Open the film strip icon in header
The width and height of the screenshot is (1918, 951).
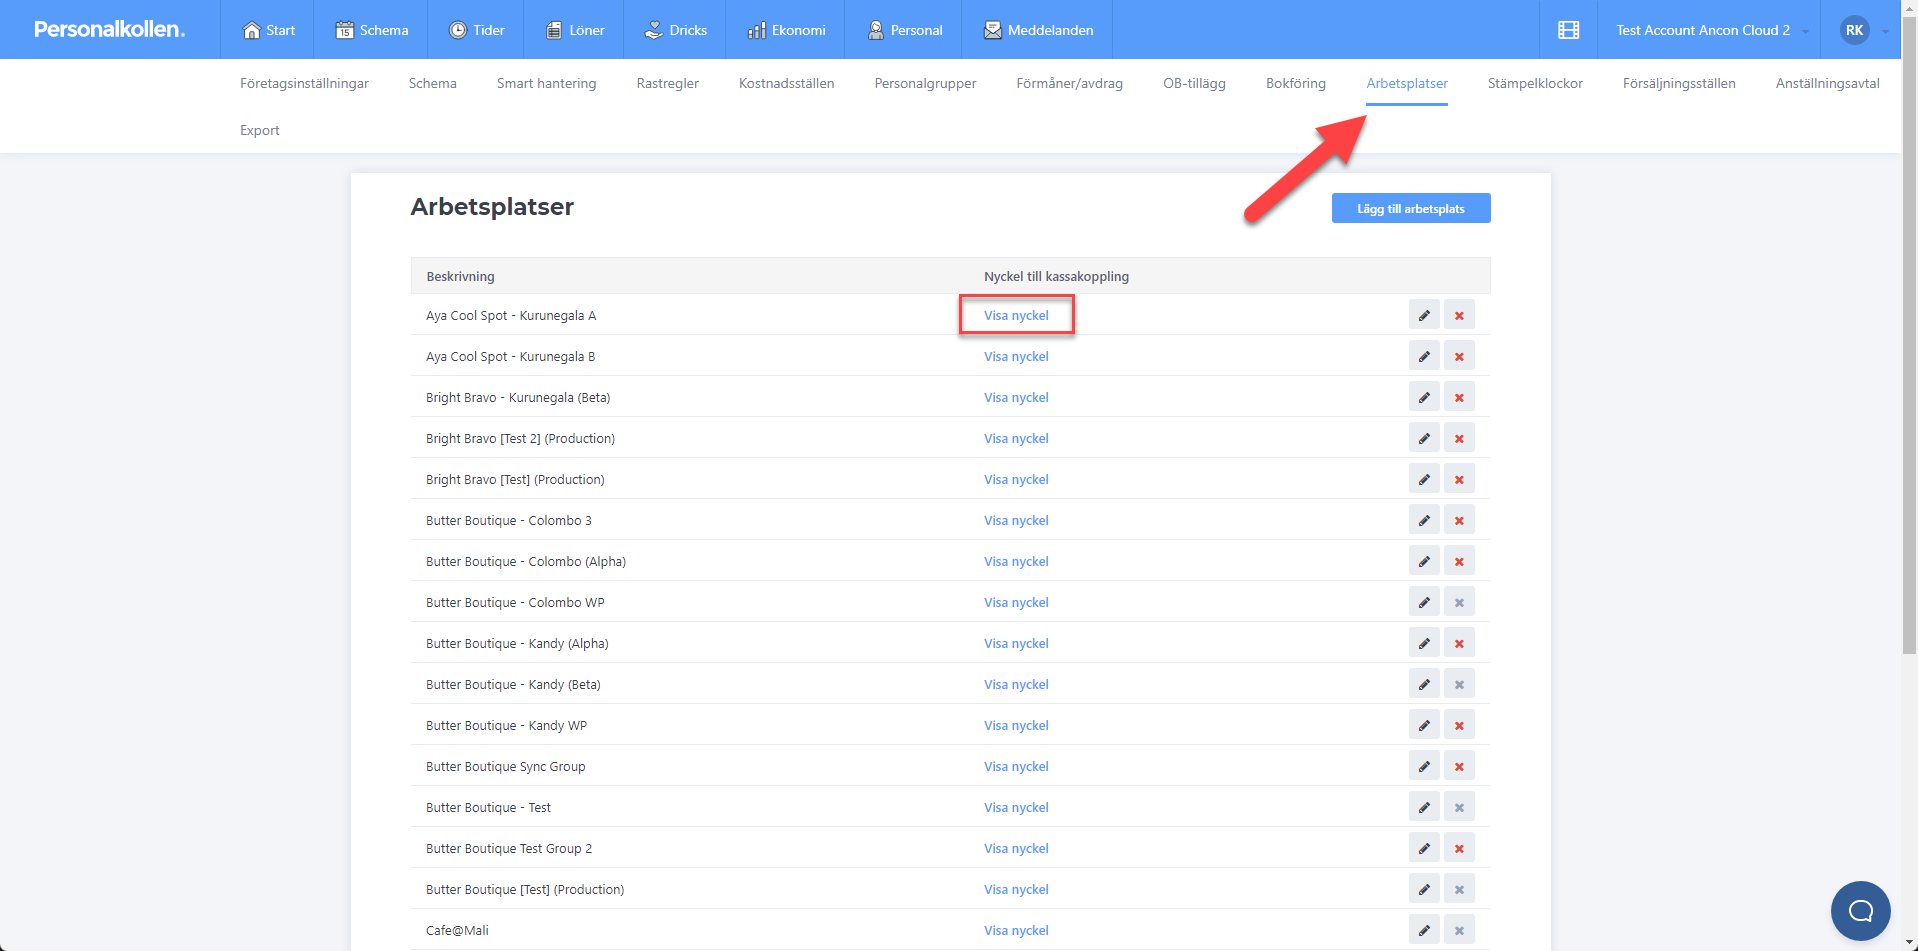tap(1568, 30)
